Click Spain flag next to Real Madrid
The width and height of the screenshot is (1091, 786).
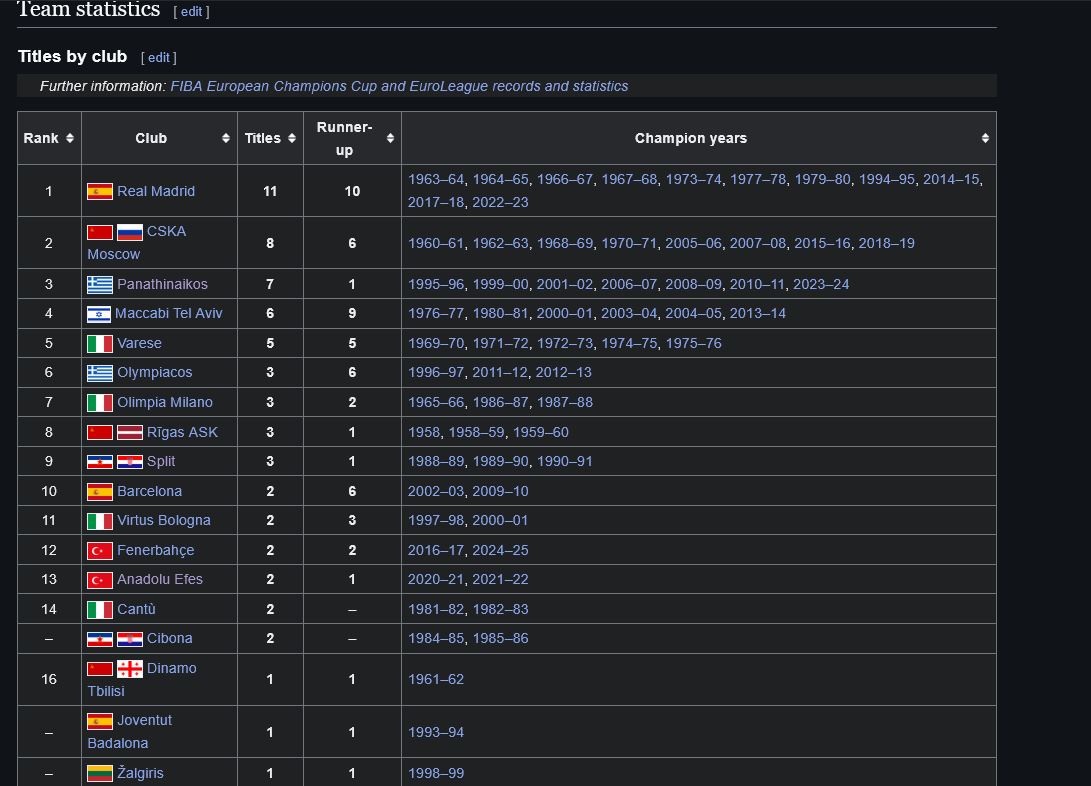click(x=99, y=191)
